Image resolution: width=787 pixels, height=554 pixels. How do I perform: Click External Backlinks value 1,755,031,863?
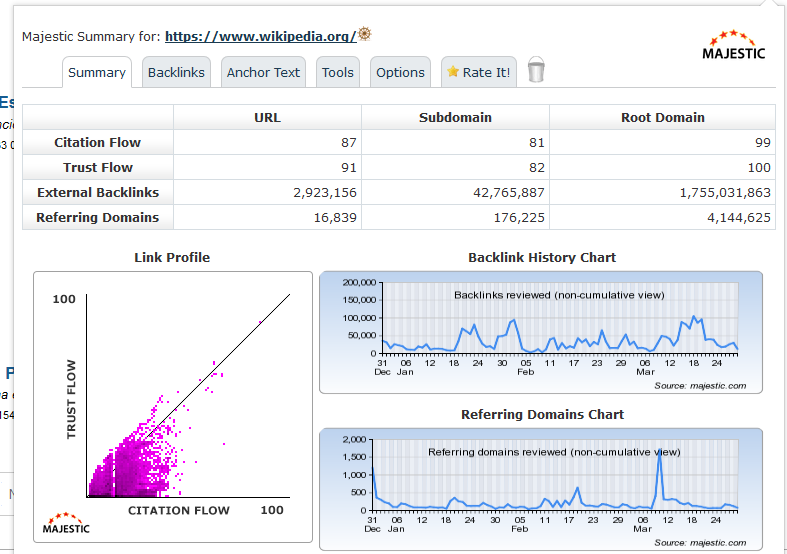pos(725,193)
